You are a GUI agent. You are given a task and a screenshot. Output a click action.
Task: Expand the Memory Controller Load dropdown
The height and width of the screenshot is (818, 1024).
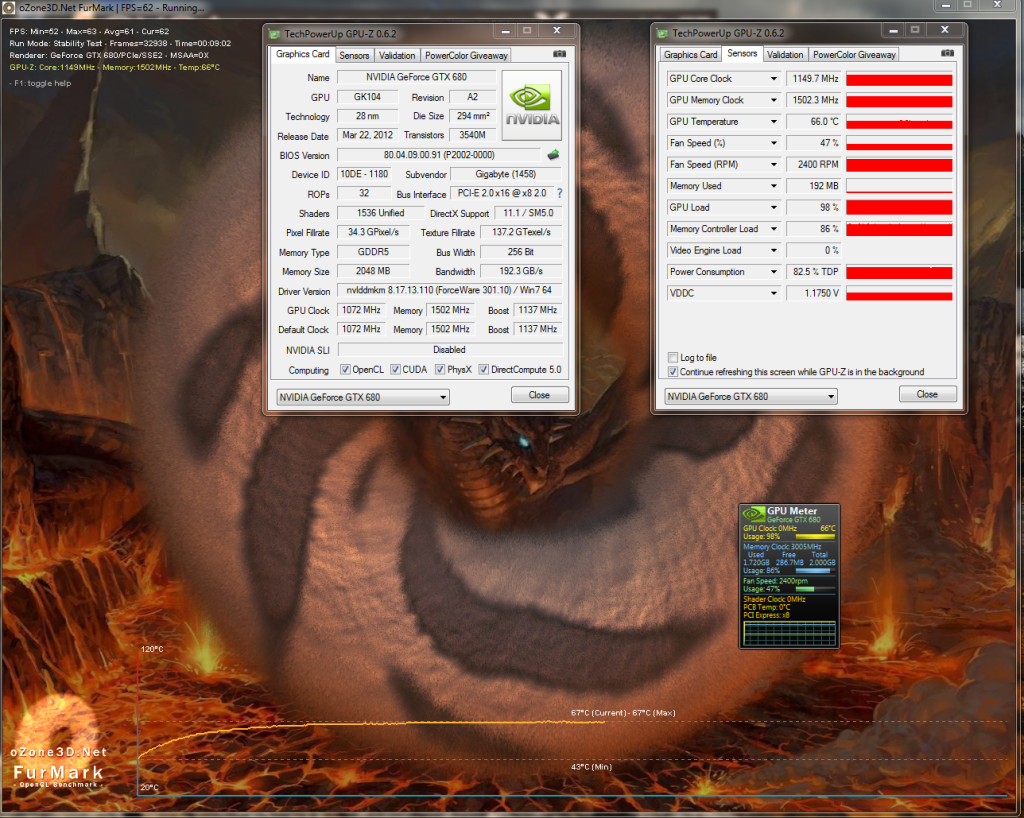coord(773,229)
